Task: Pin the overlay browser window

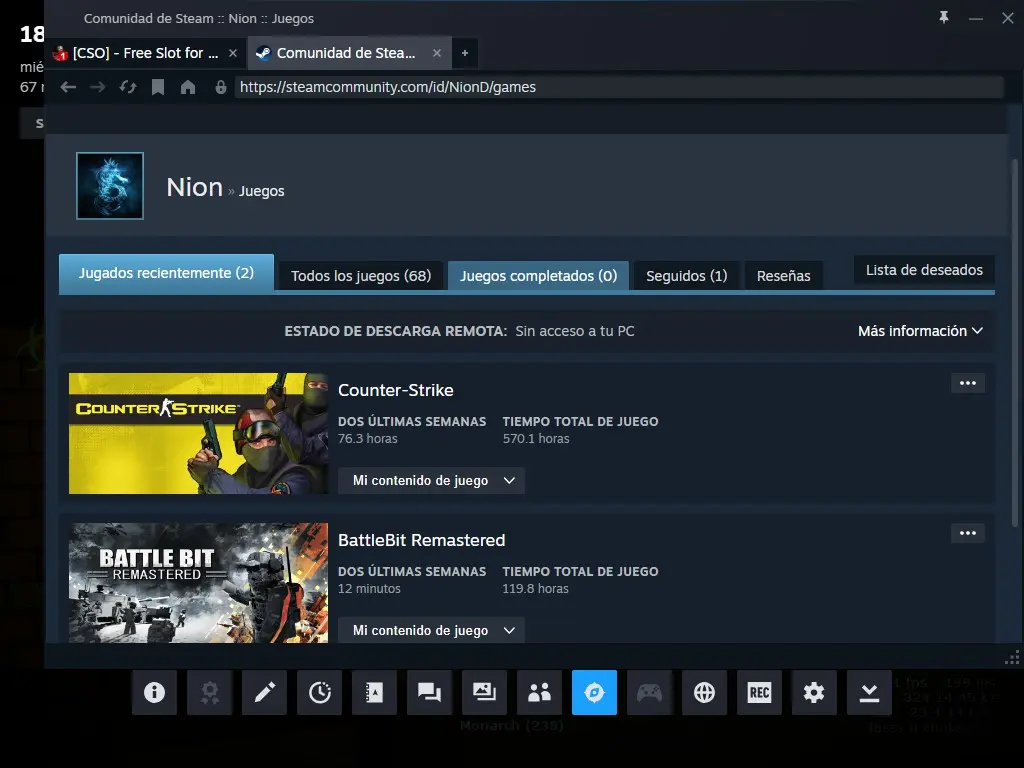Action: click(944, 18)
